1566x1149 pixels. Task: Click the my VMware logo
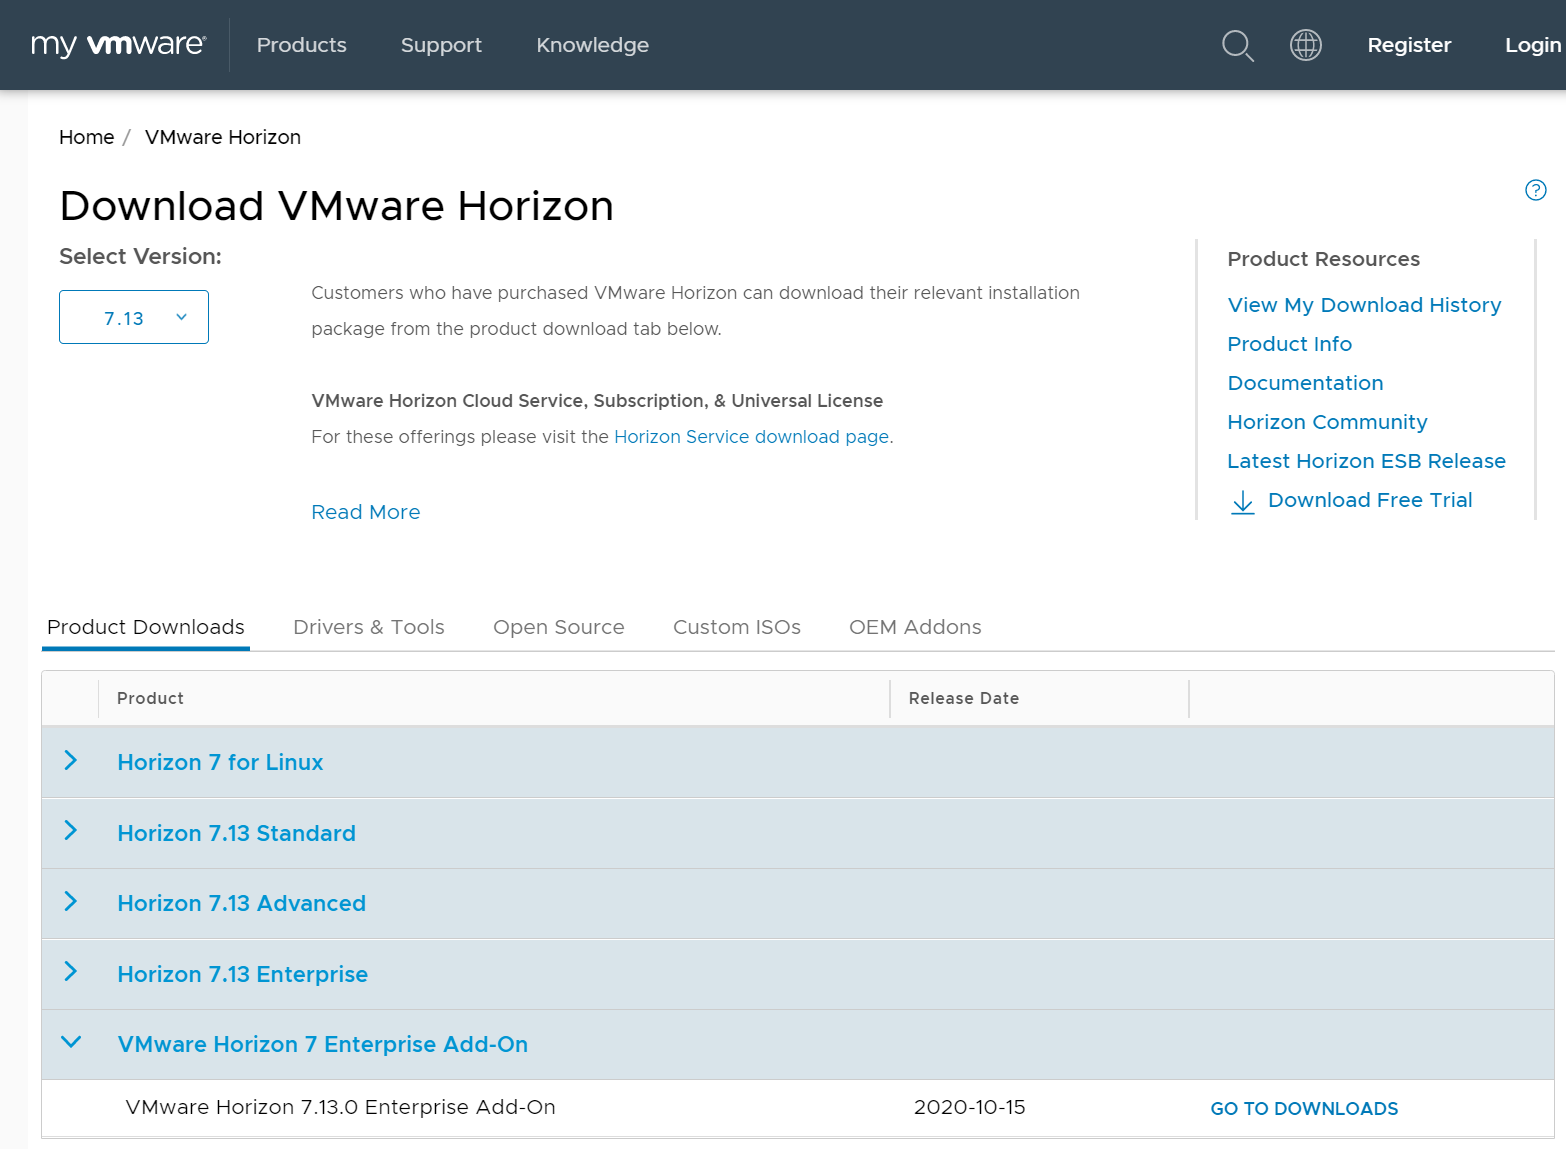[x=118, y=45]
